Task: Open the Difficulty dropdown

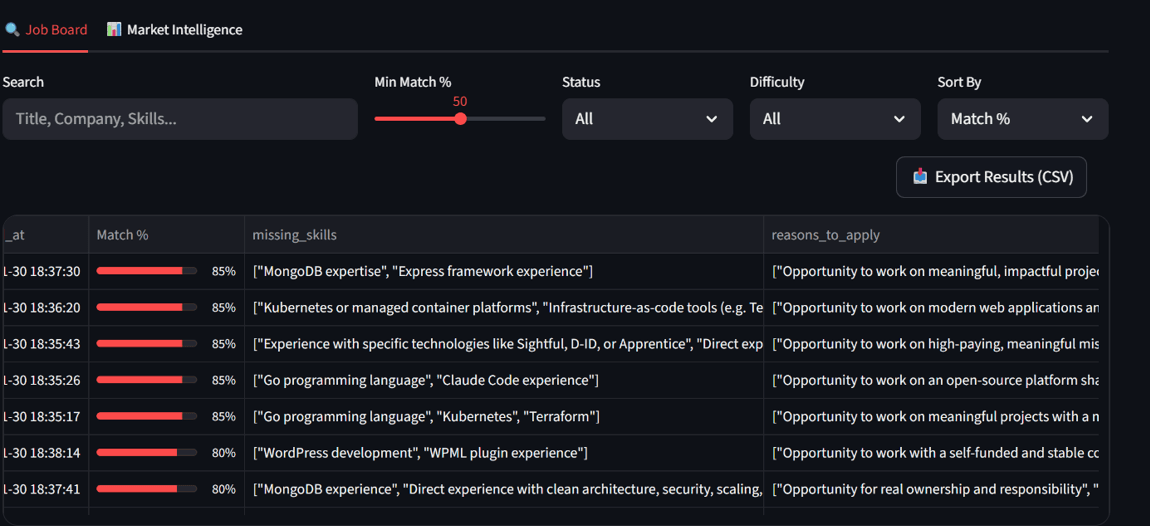Action: point(835,119)
